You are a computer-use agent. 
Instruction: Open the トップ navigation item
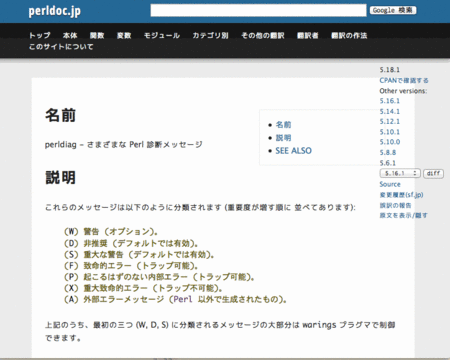click(x=40, y=35)
